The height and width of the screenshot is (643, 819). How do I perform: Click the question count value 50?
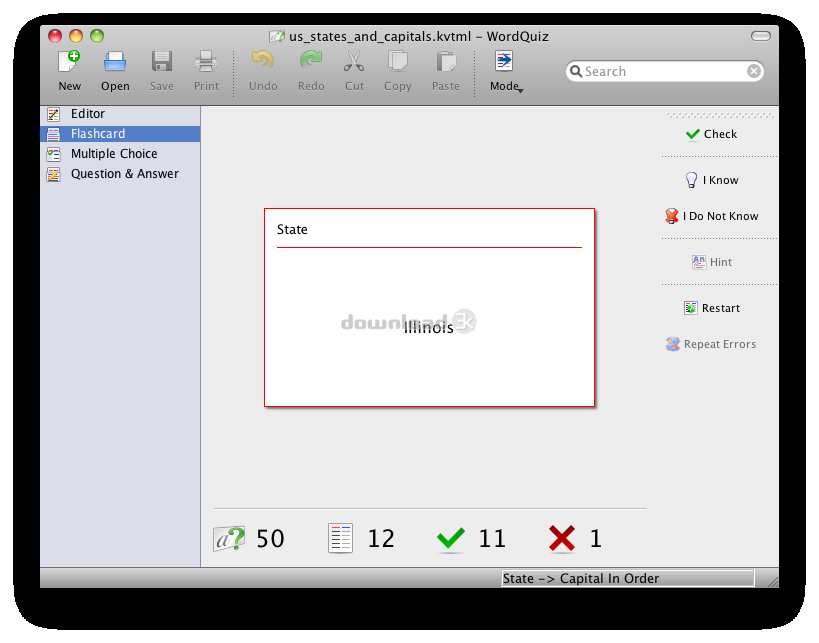pyautogui.click(x=270, y=539)
